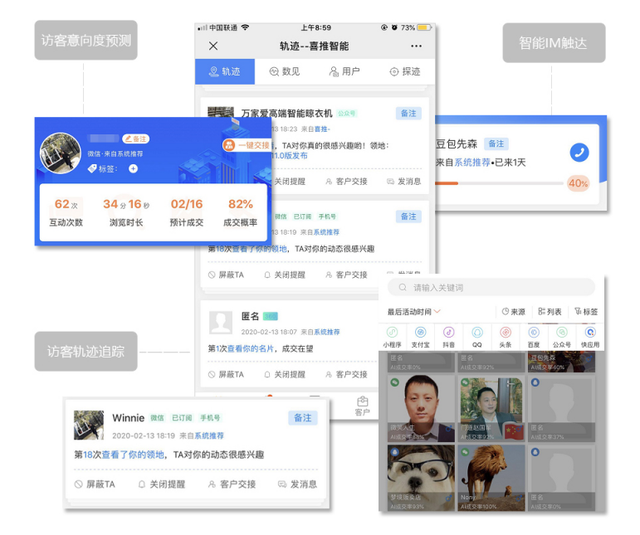Viewport: 640px width, 535px height.
Task: Open the lion avatar customer tile
Action: [491, 478]
